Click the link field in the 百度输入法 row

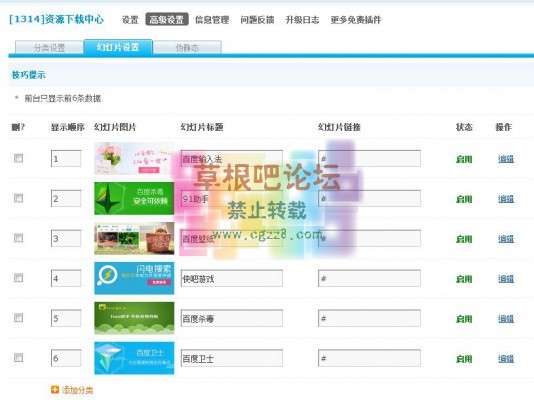point(369,158)
